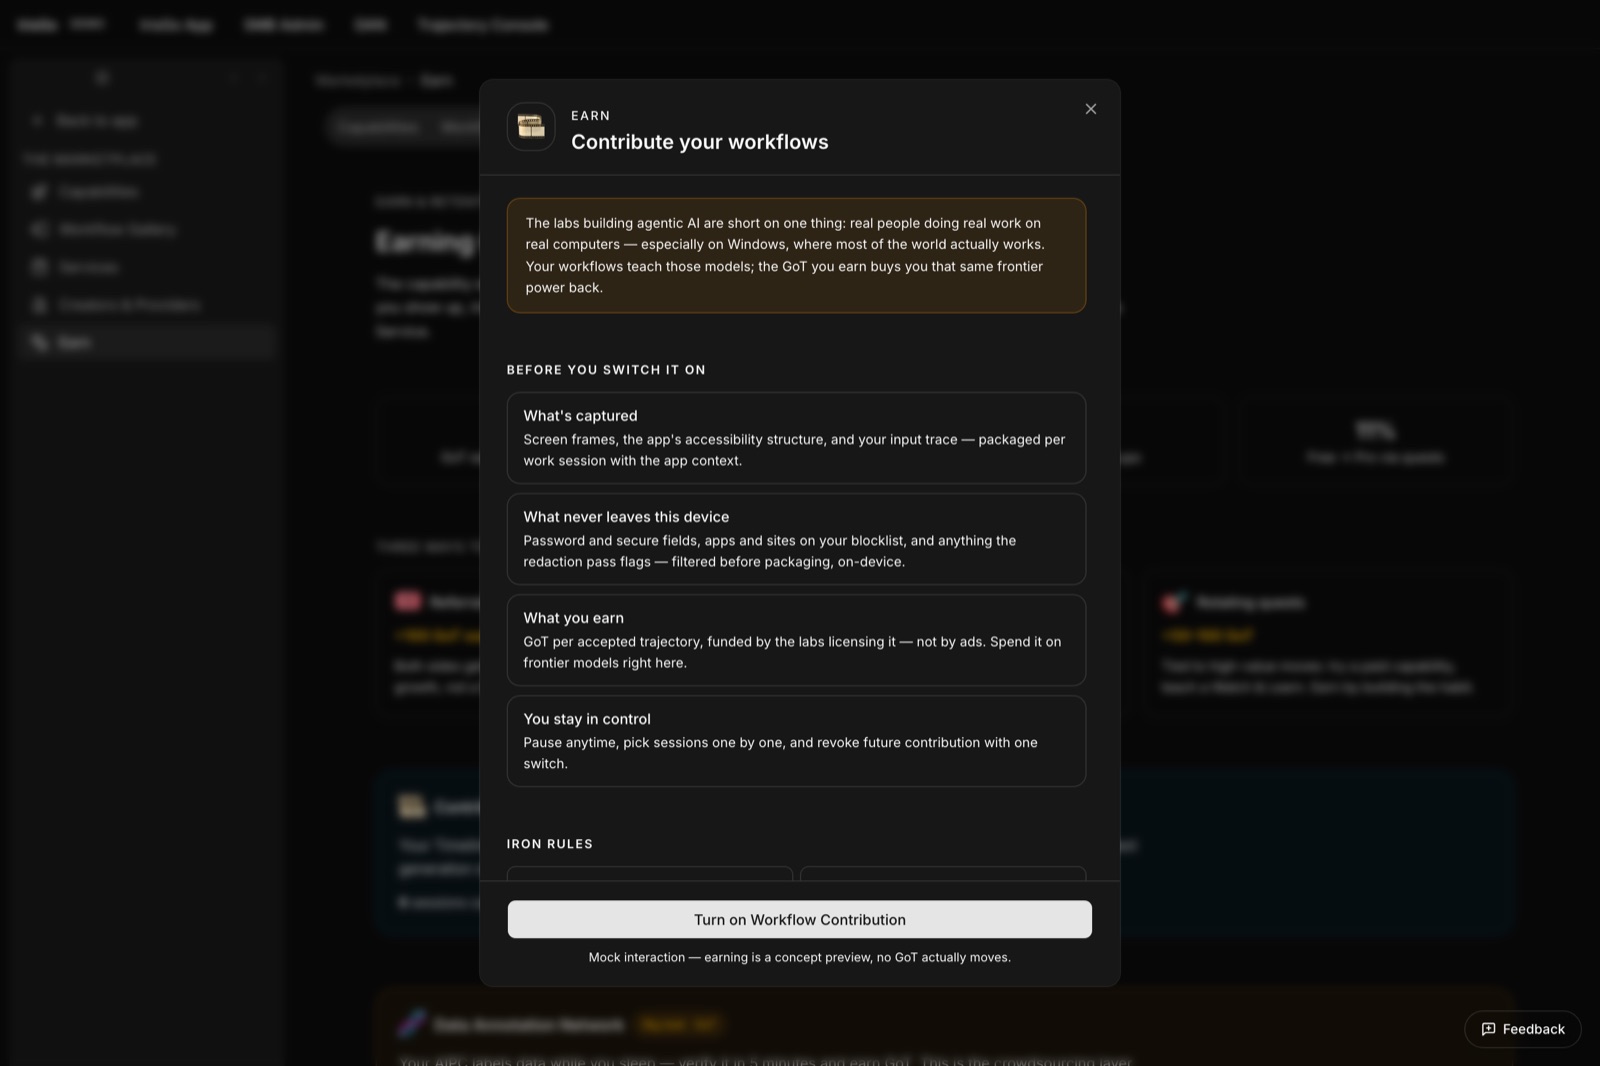Screen dimensions: 1600x1066
Task: Select "What never leaves this device" heading
Action: click(626, 517)
